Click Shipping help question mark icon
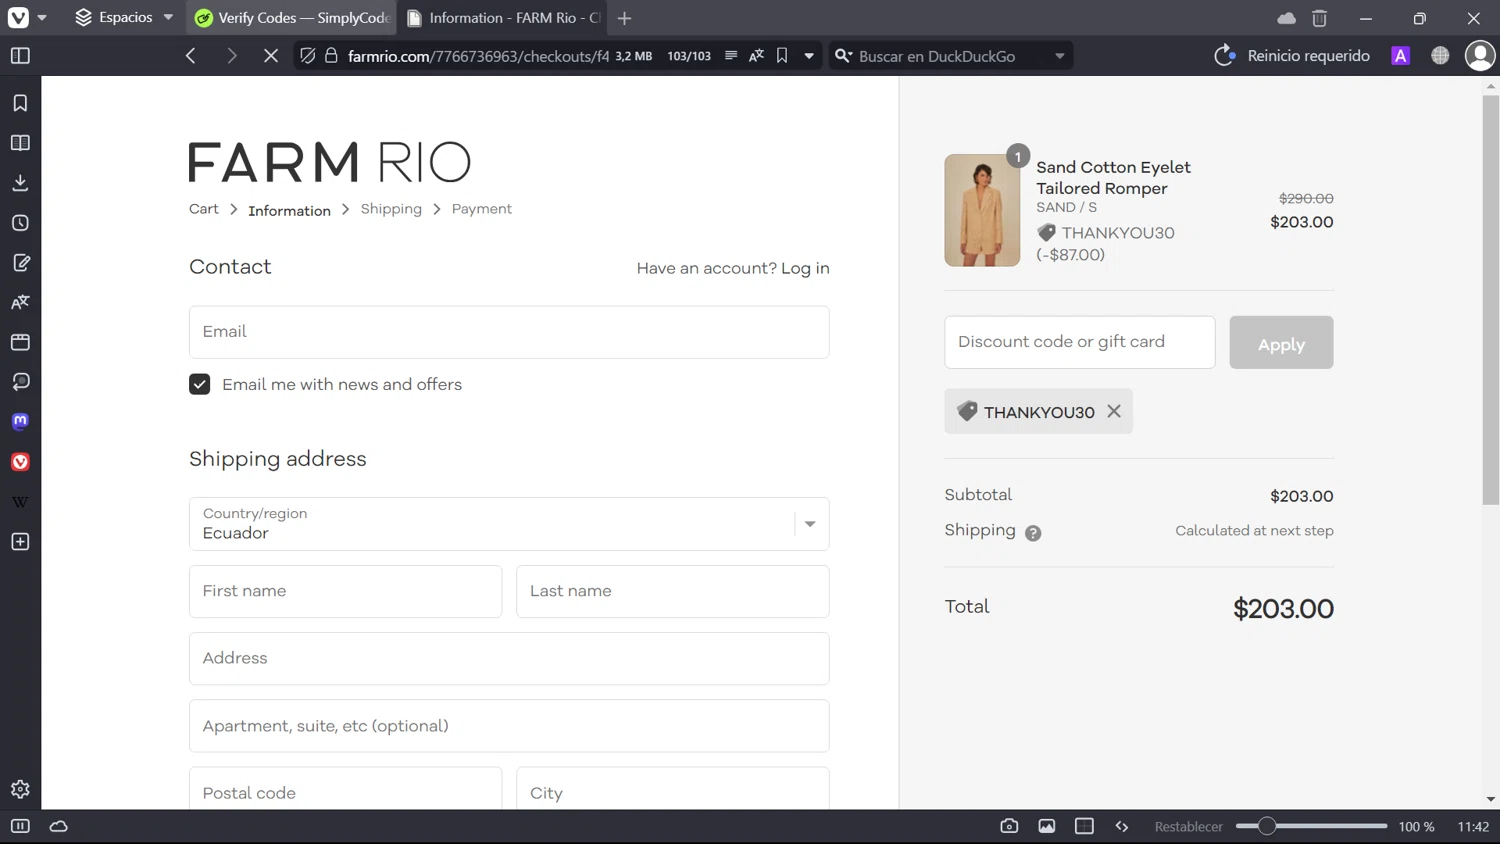Viewport: 1500px width, 844px height. pyautogui.click(x=1033, y=533)
